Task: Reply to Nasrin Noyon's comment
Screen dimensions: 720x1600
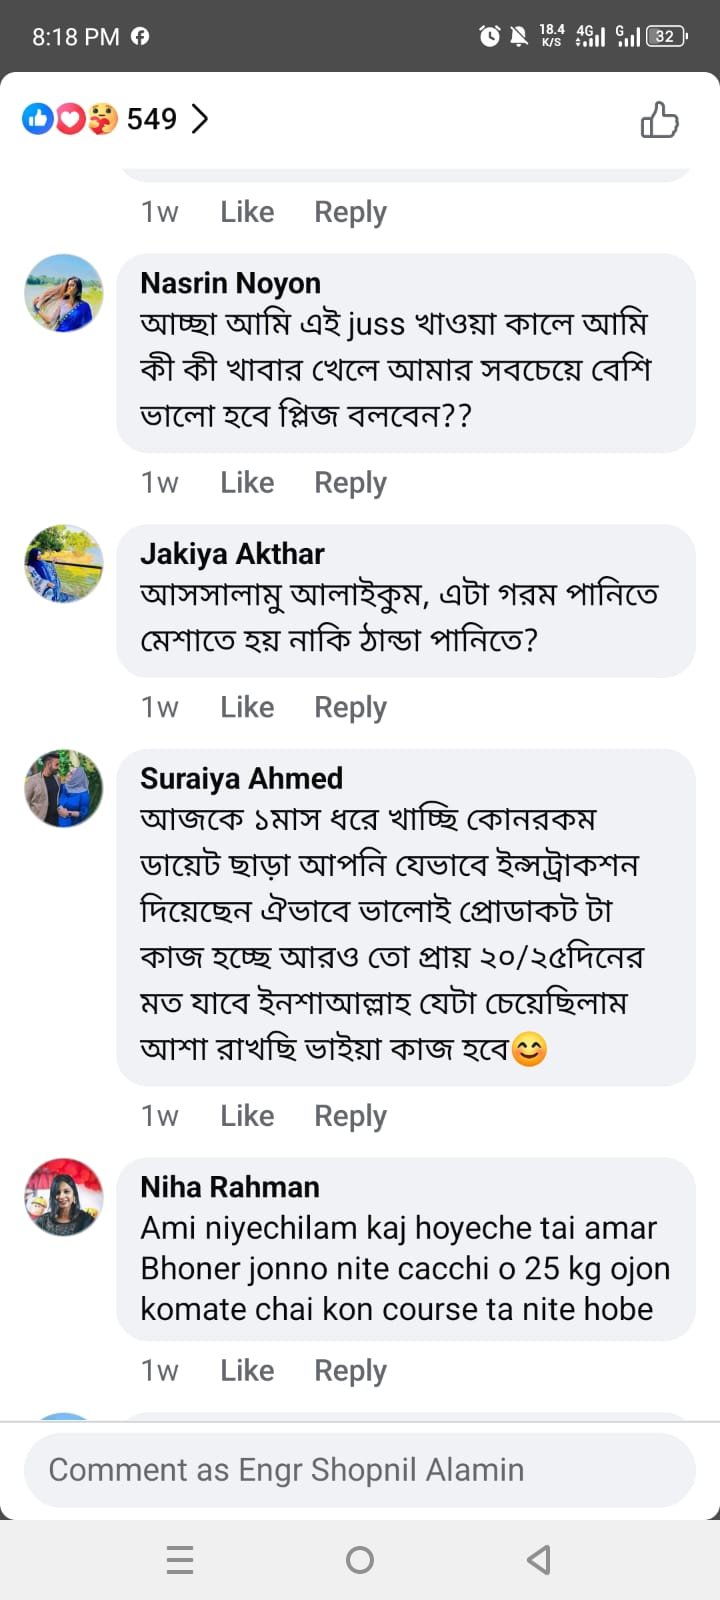Action: point(350,483)
